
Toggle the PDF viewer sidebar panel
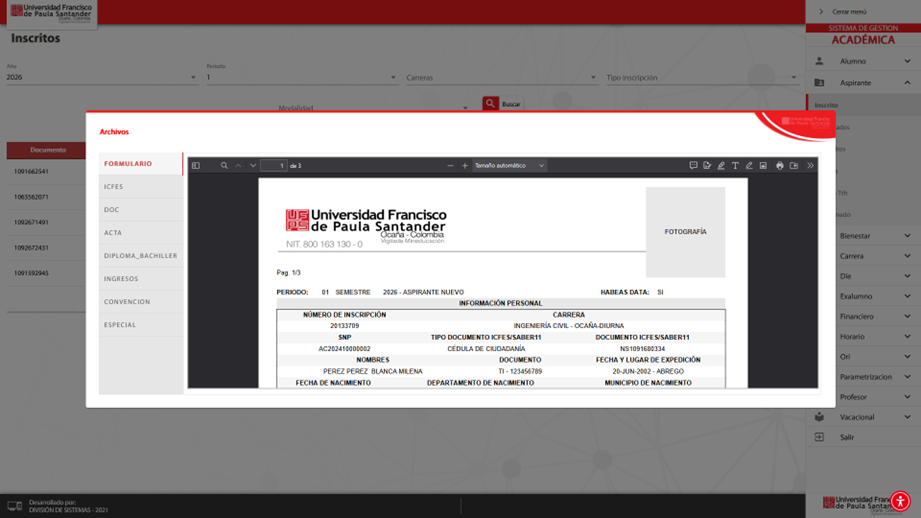196,166
